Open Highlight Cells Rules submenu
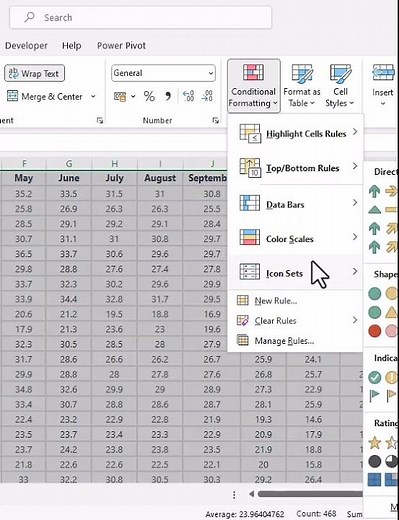This screenshot has height=520, width=399. [296, 133]
